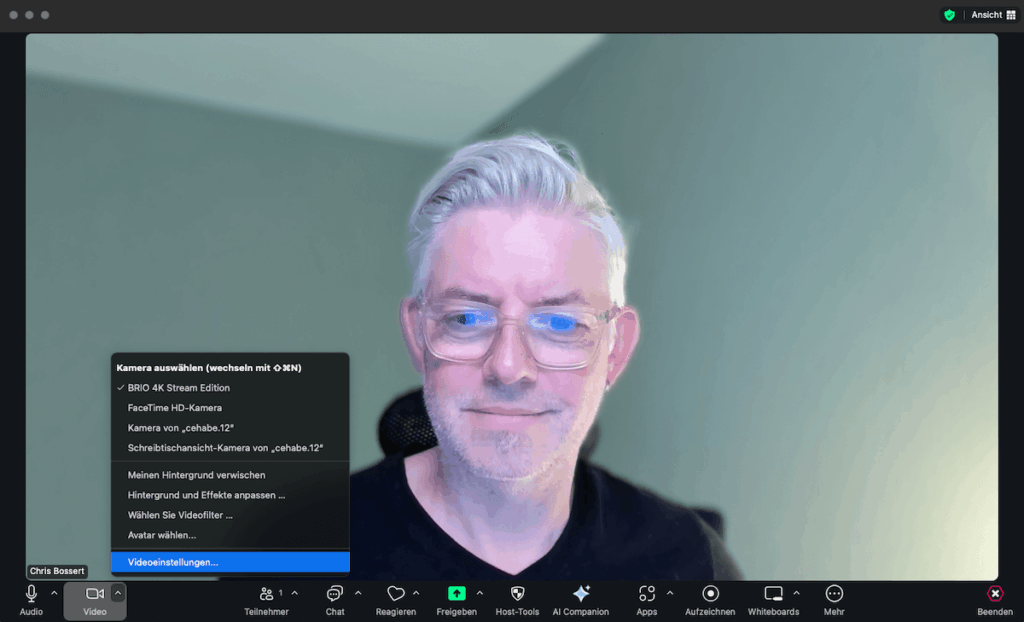This screenshot has width=1024, height=622.
Task: Start recording with Aufzeichnen
Action: [x=710, y=594]
